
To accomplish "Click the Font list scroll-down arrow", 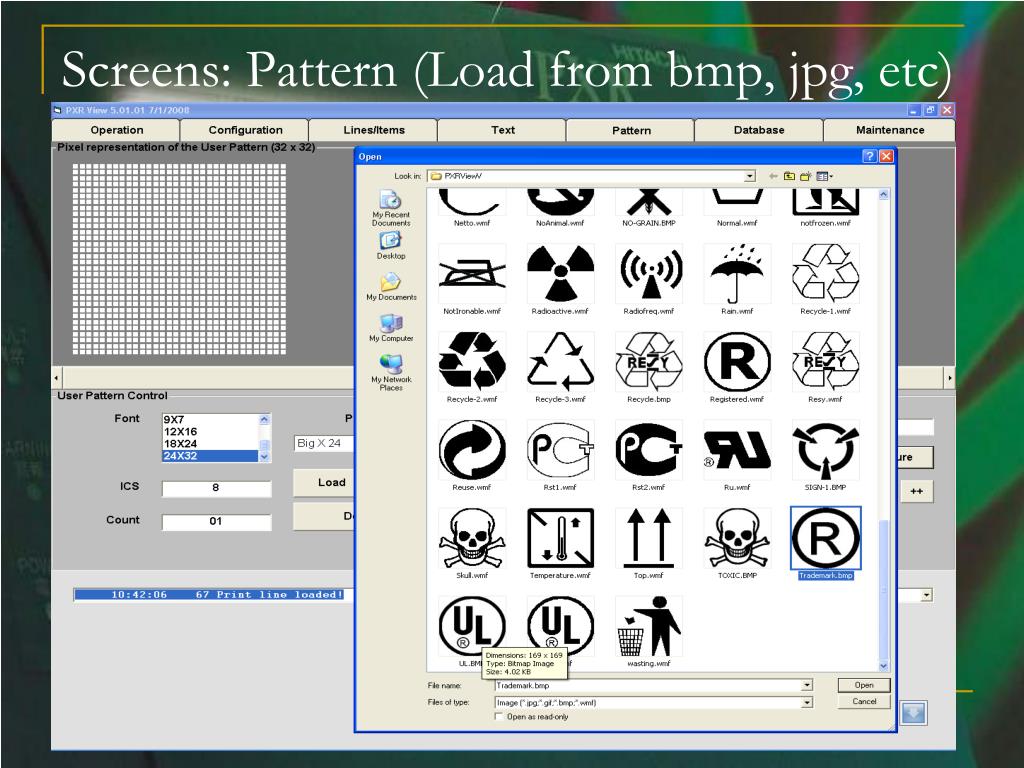I will [264, 457].
